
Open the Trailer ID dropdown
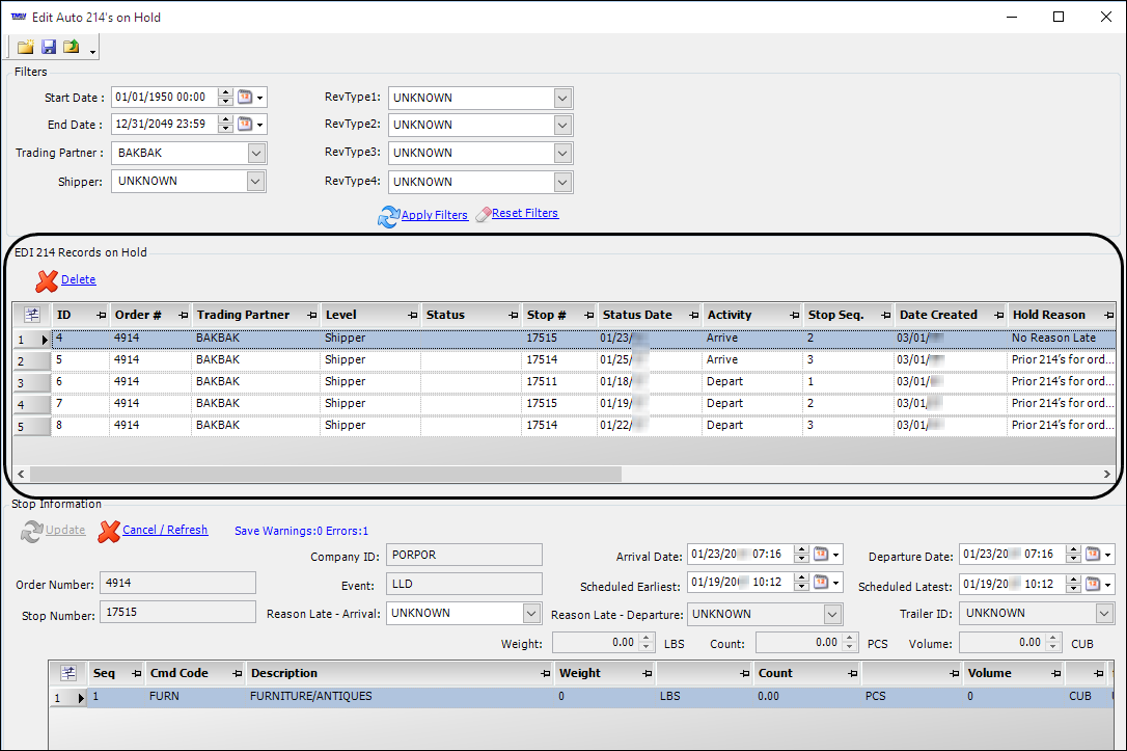pyautogui.click(x=1104, y=613)
